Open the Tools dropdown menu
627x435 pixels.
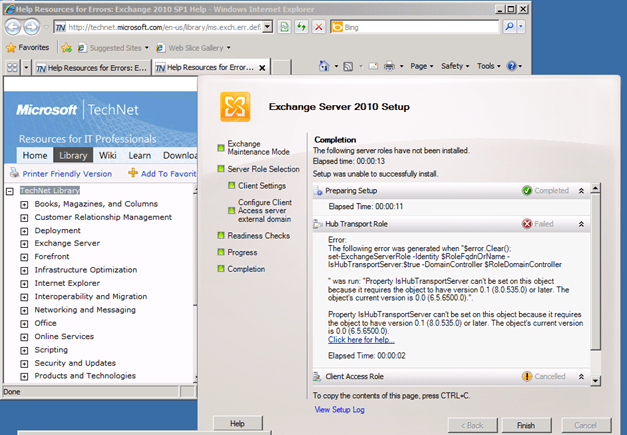pyautogui.click(x=489, y=66)
